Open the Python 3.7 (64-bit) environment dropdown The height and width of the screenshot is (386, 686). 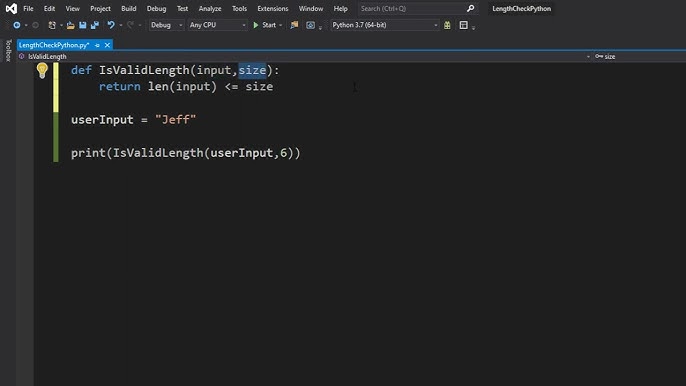tap(385, 25)
